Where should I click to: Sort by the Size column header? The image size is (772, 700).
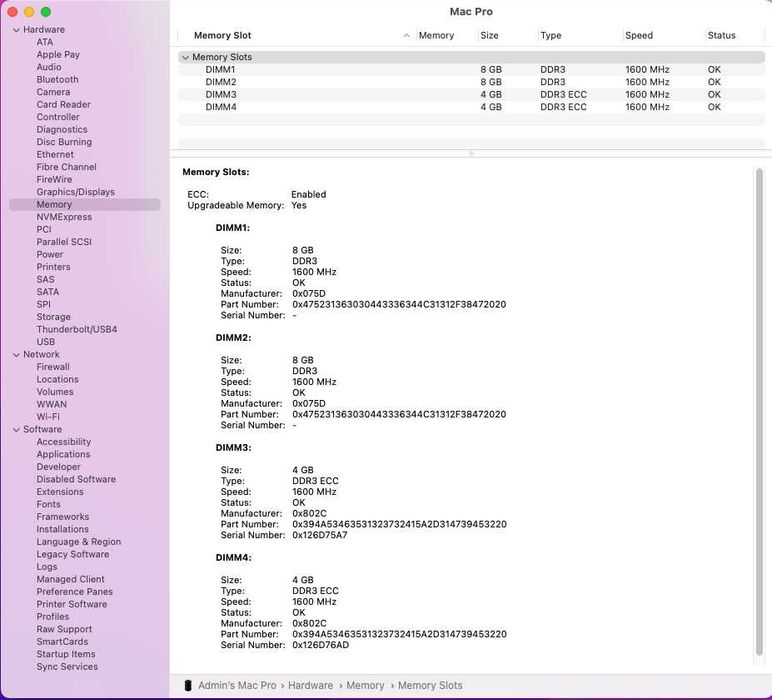point(489,35)
